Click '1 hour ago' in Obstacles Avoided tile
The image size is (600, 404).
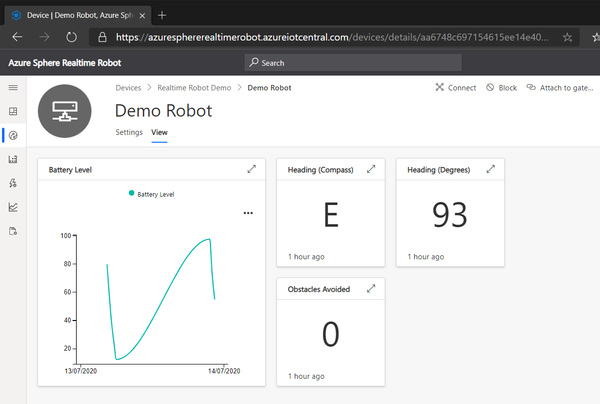click(306, 376)
